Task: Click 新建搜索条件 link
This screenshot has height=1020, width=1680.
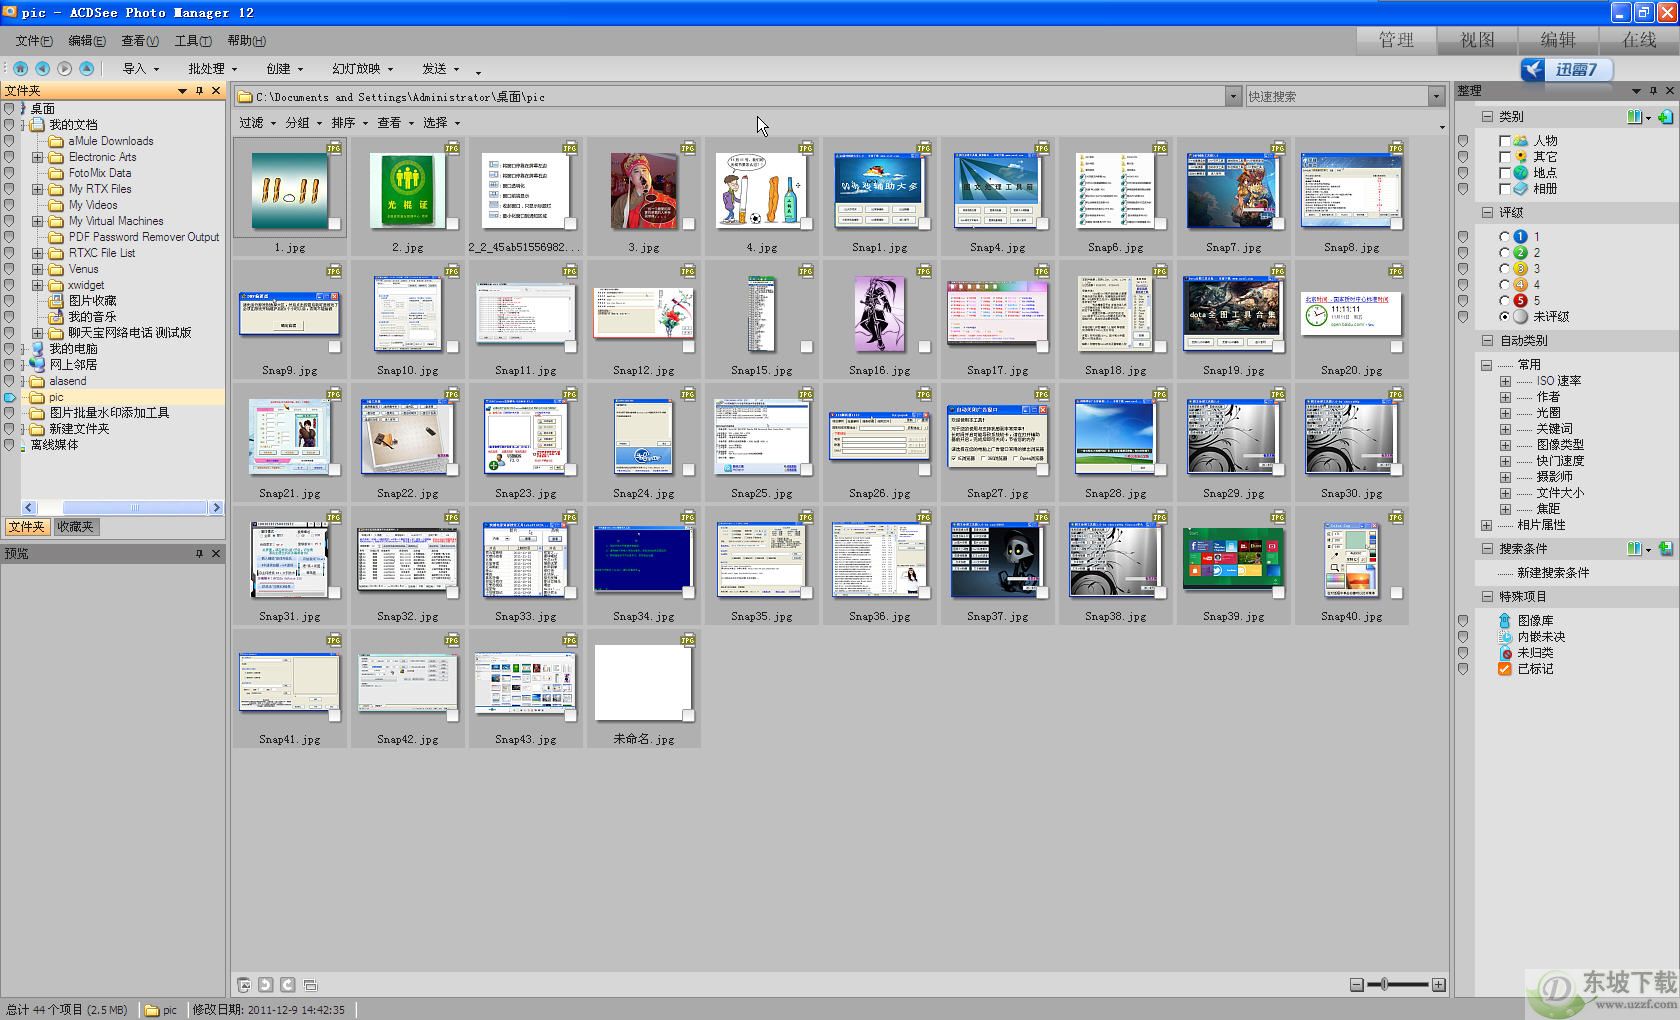Action: pos(1553,573)
